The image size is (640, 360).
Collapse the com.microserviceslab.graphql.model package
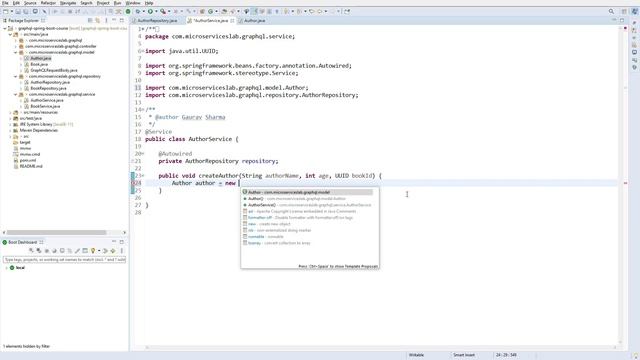coord(16,53)
